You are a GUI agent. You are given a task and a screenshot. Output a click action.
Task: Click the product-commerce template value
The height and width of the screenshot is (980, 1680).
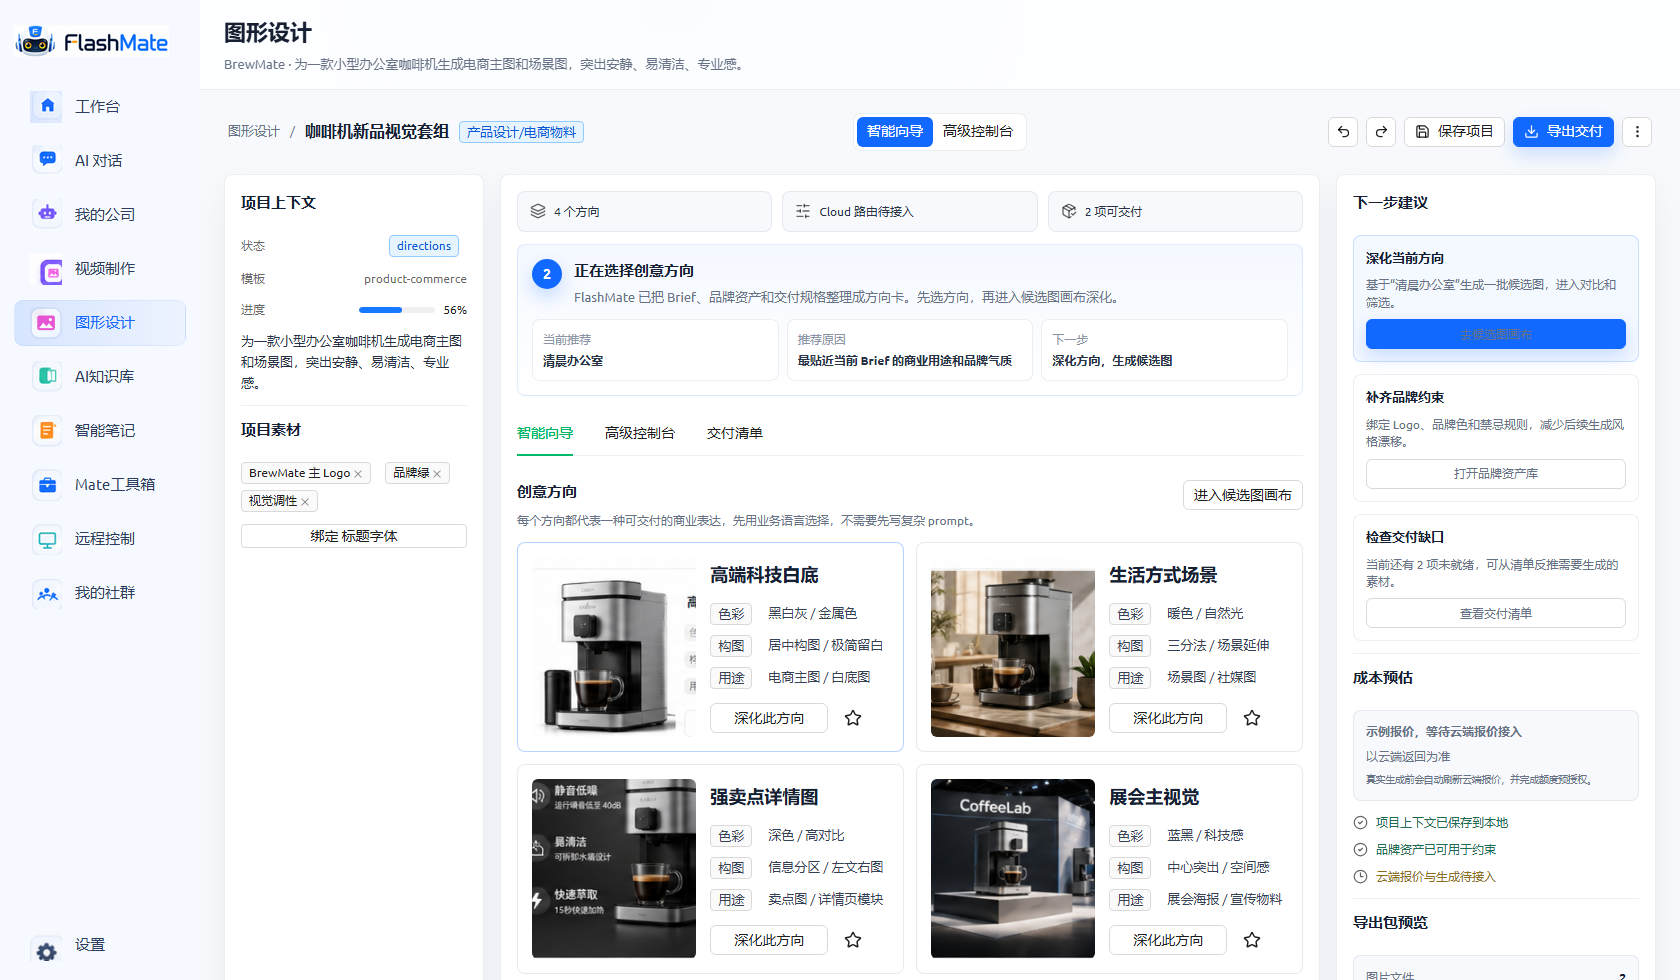click(415, 279)
